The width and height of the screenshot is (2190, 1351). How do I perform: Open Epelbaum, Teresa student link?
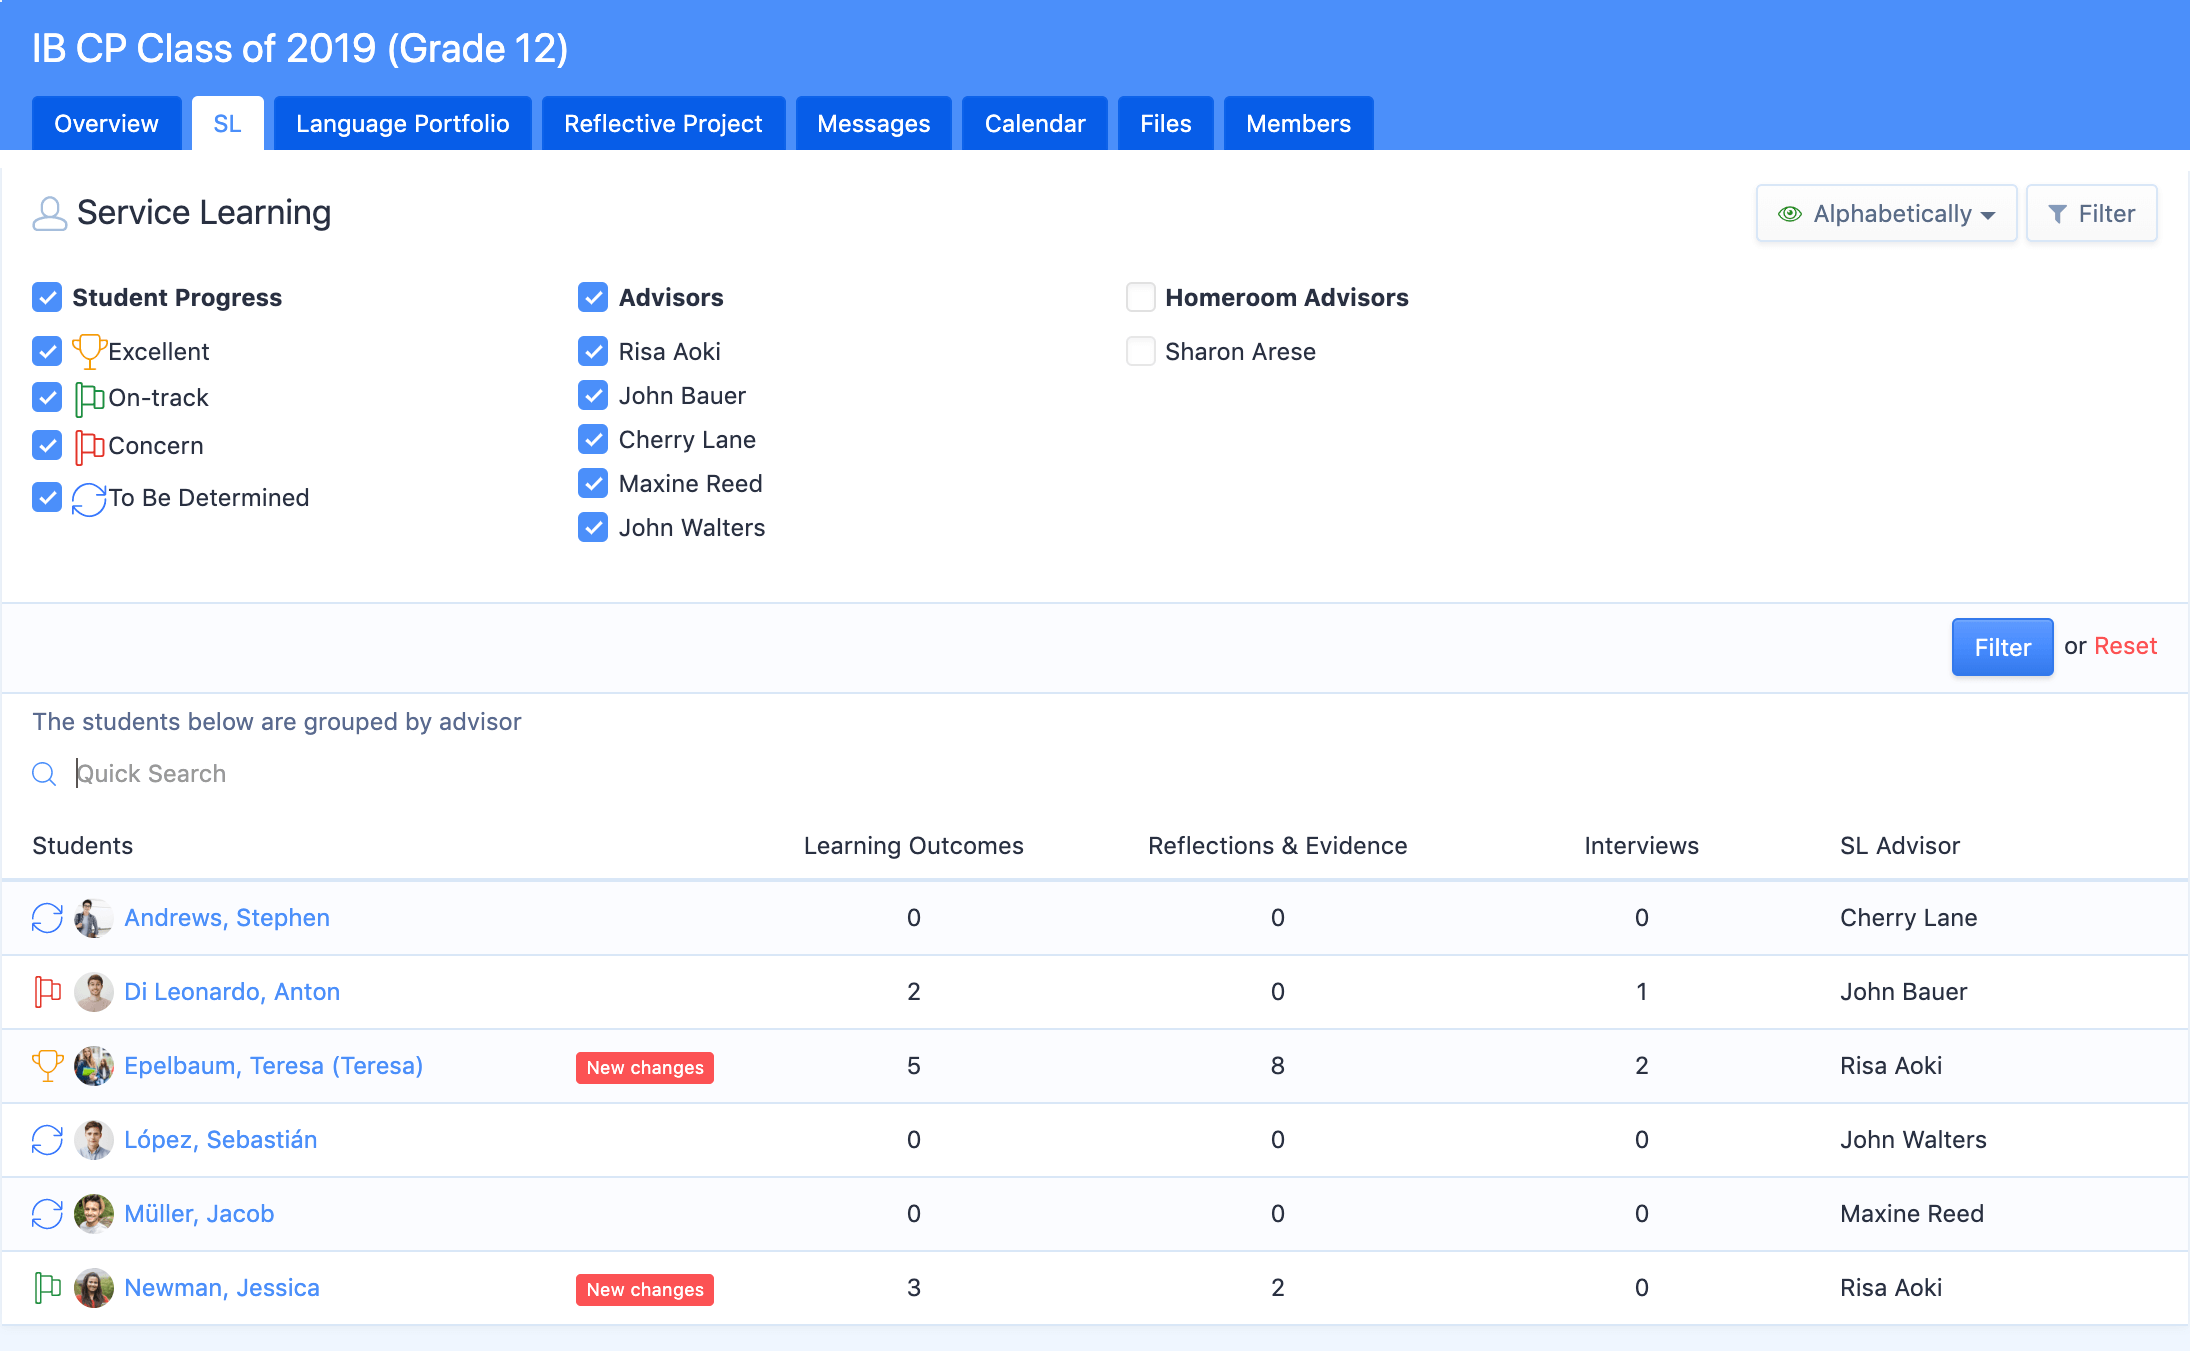pyautogui.click(x=273, y=1066)
